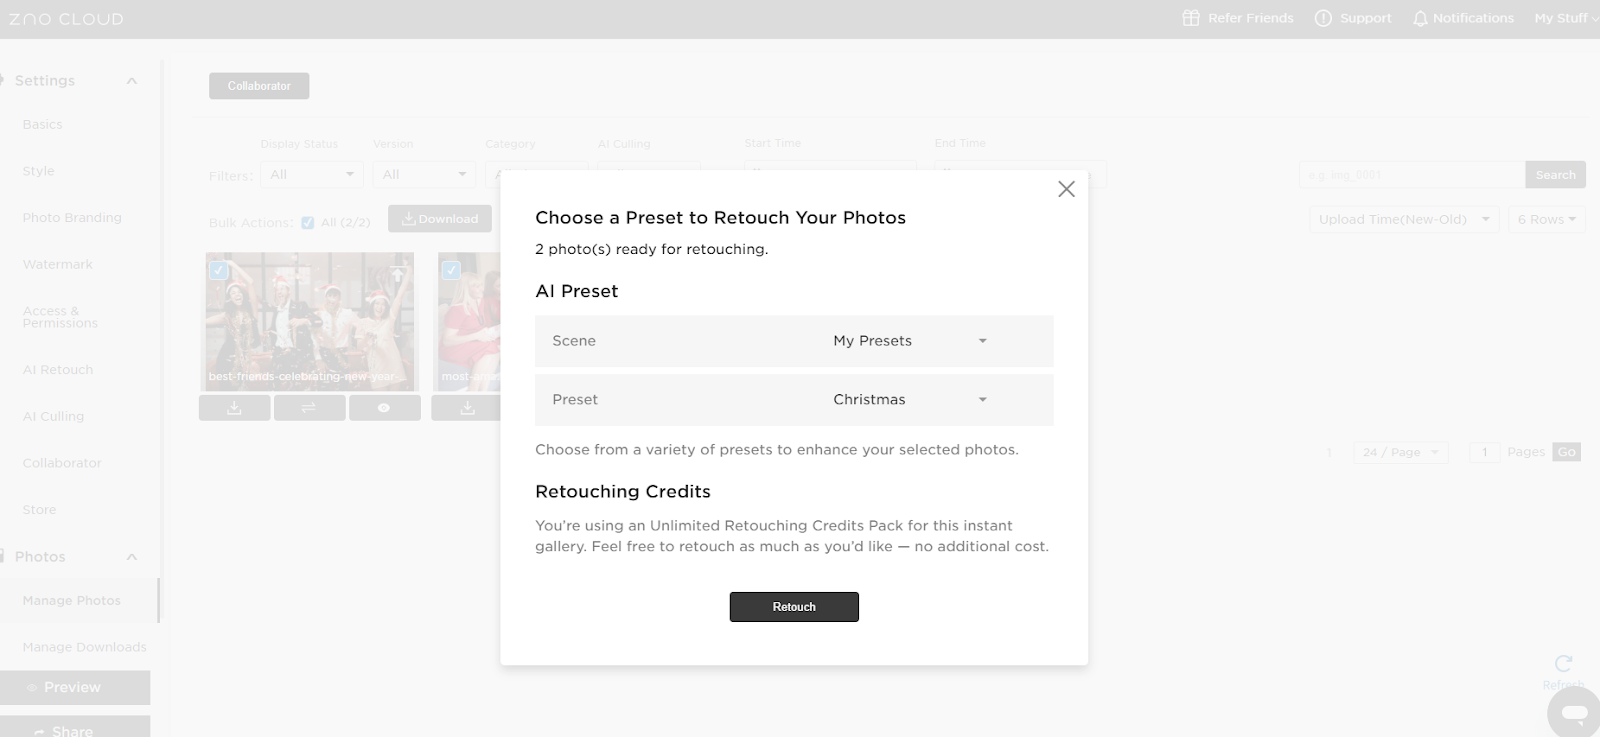Click the Refer Friends gift icon

1190,18
